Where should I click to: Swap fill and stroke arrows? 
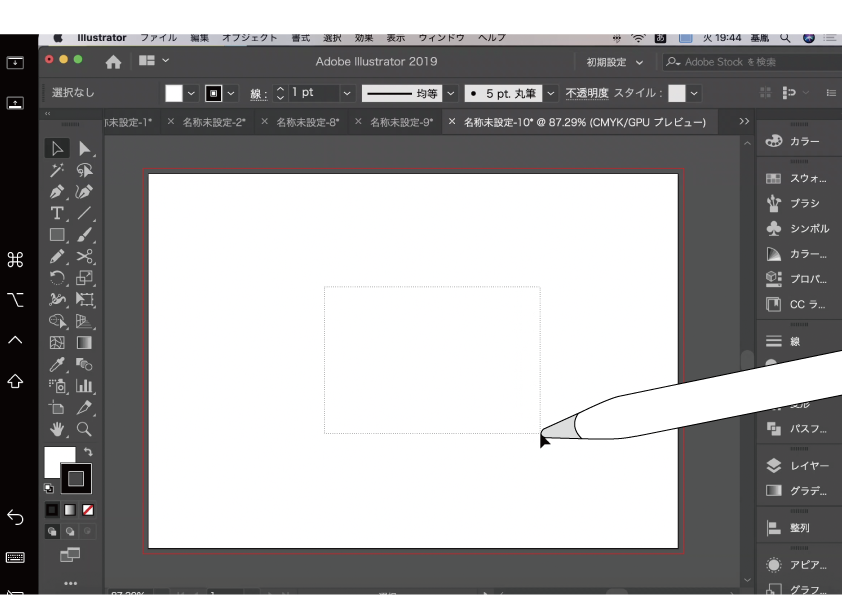pos(89,453)
